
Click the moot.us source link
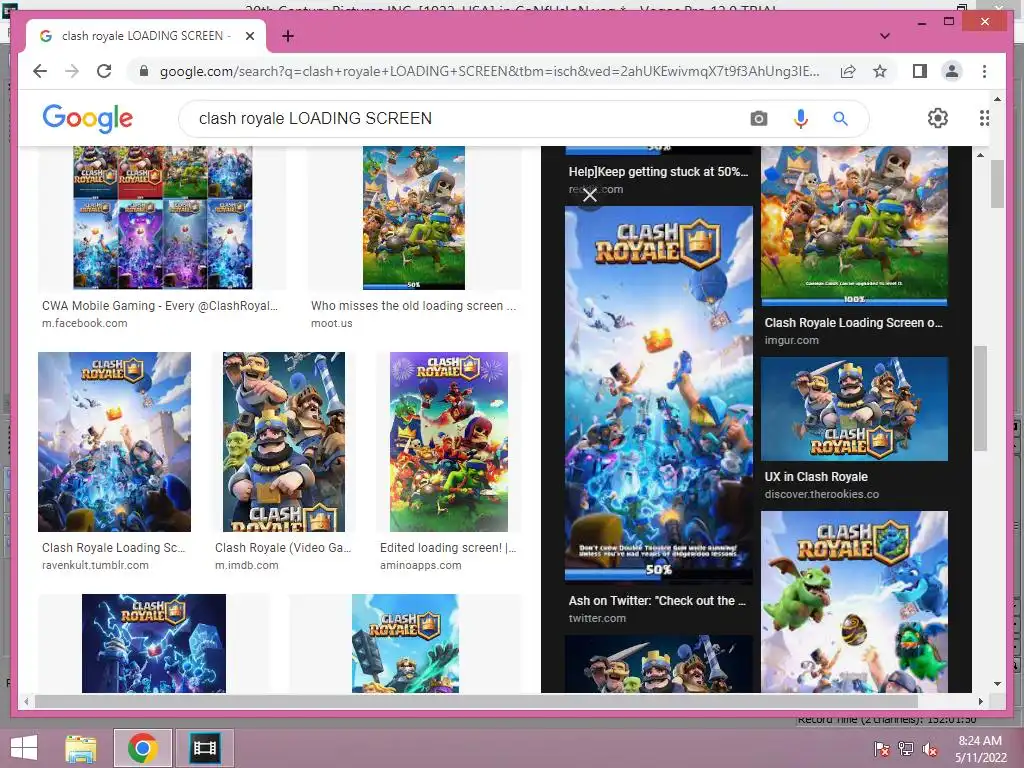click(332, 323)
